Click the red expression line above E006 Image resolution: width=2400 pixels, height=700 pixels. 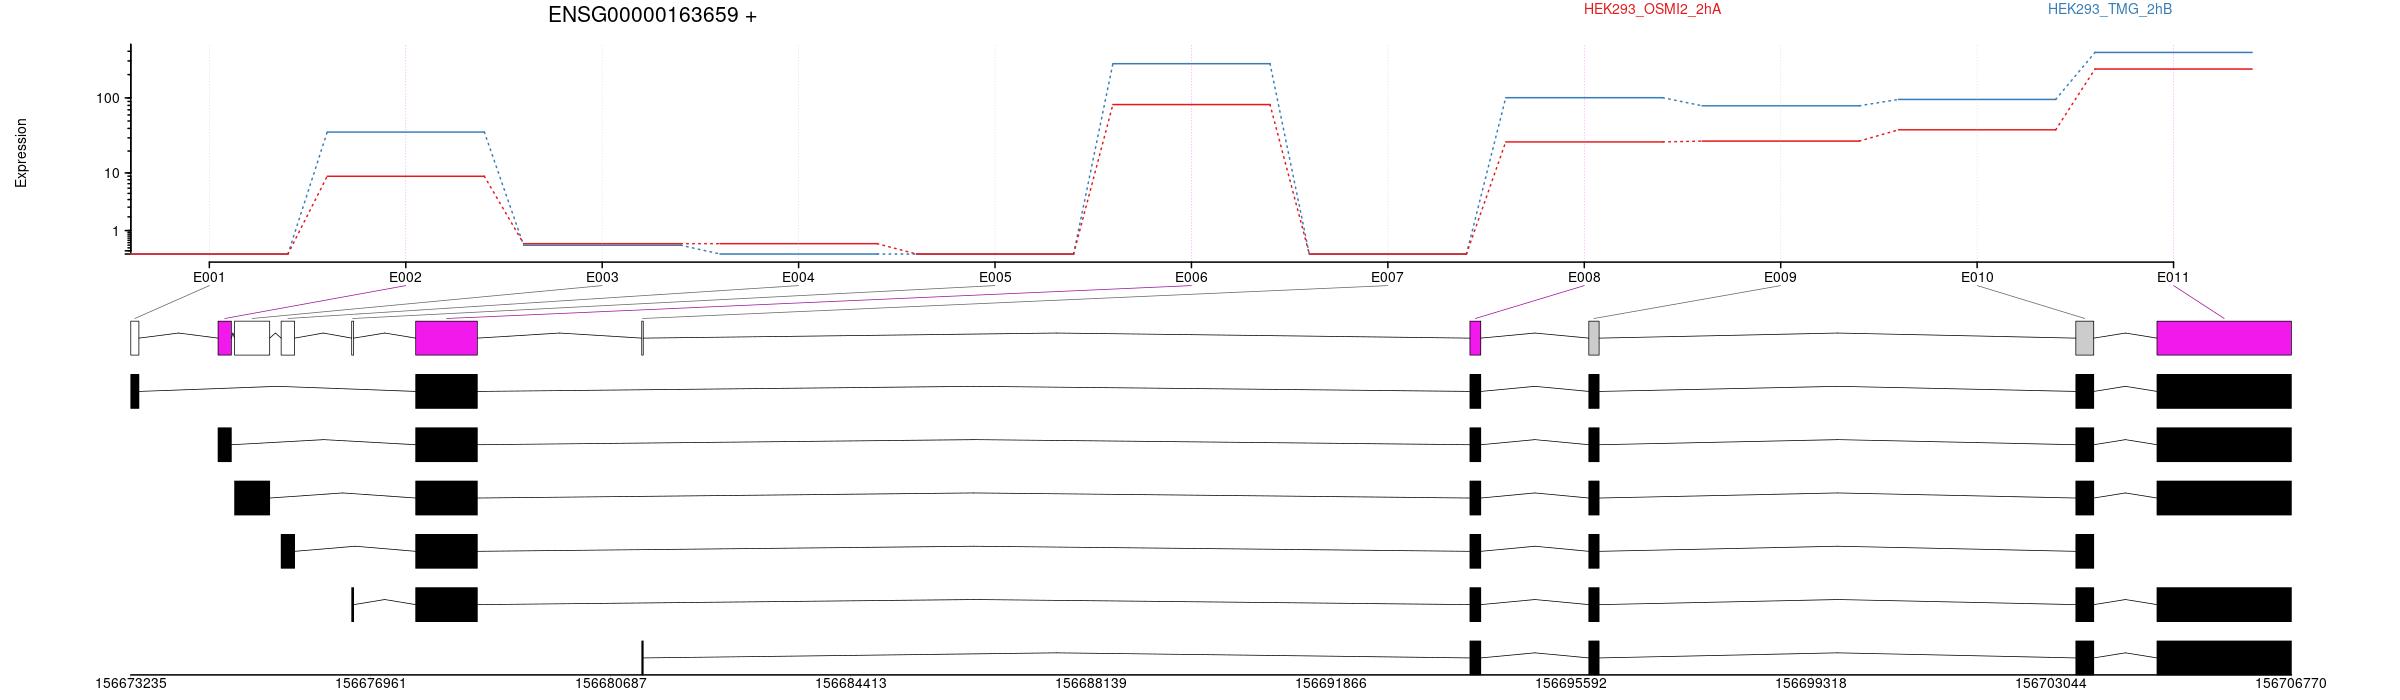pos(1191,104)
